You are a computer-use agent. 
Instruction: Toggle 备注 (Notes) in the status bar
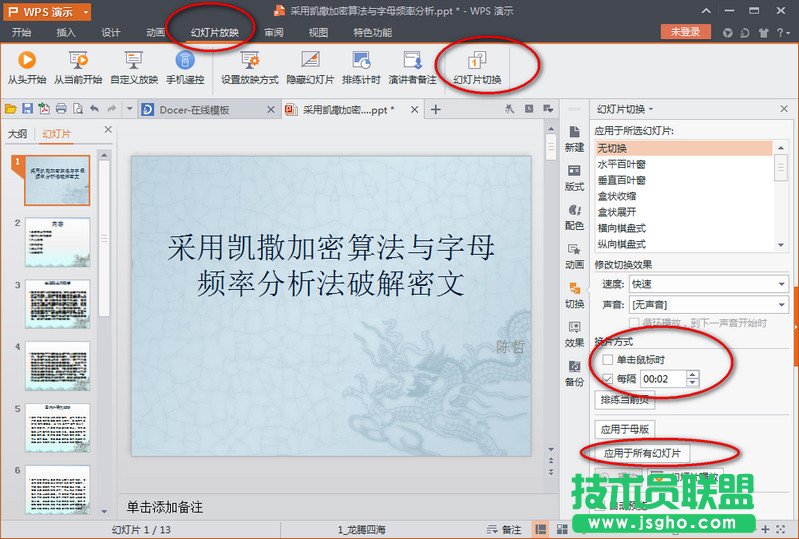[504, 530]
